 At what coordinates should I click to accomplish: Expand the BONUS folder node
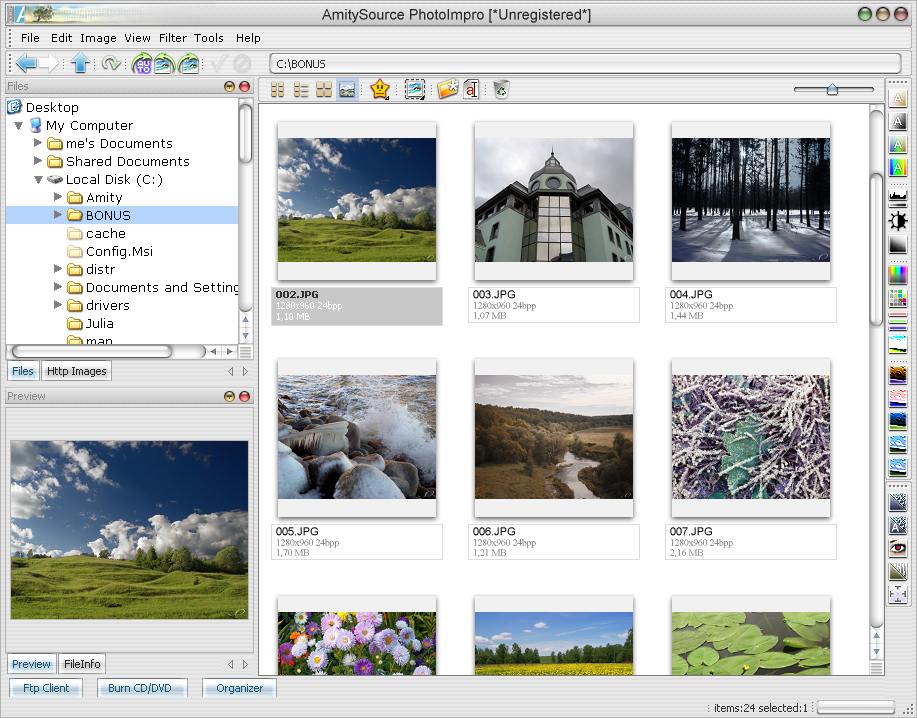tap(57, 215)
